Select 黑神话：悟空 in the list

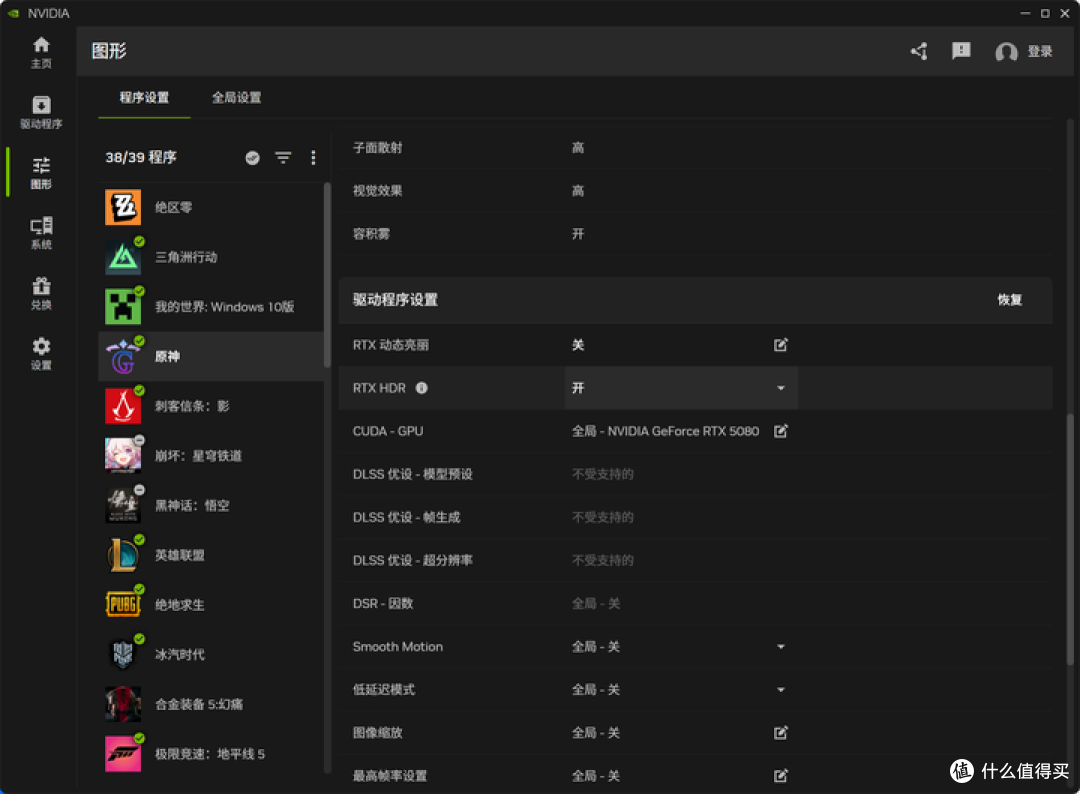click(211, 505)
